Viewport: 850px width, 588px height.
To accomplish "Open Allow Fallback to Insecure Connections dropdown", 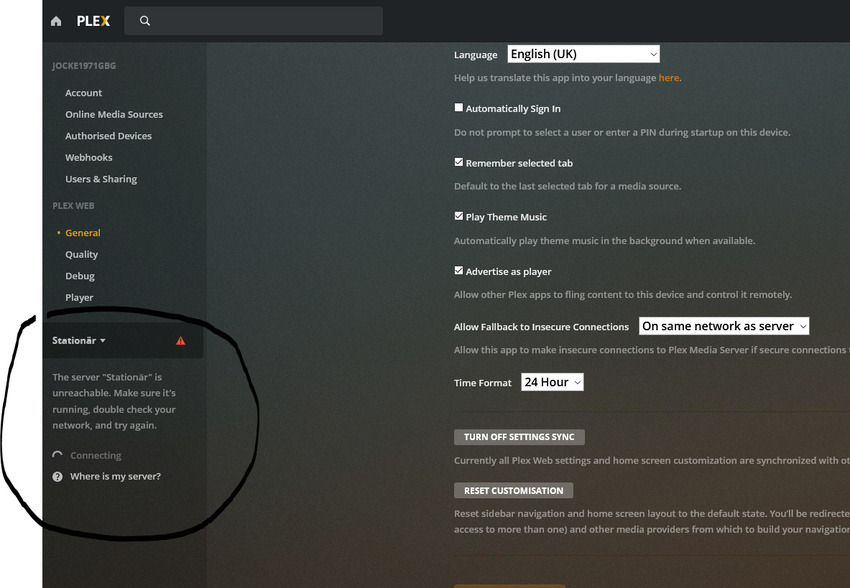I will 724,326.
